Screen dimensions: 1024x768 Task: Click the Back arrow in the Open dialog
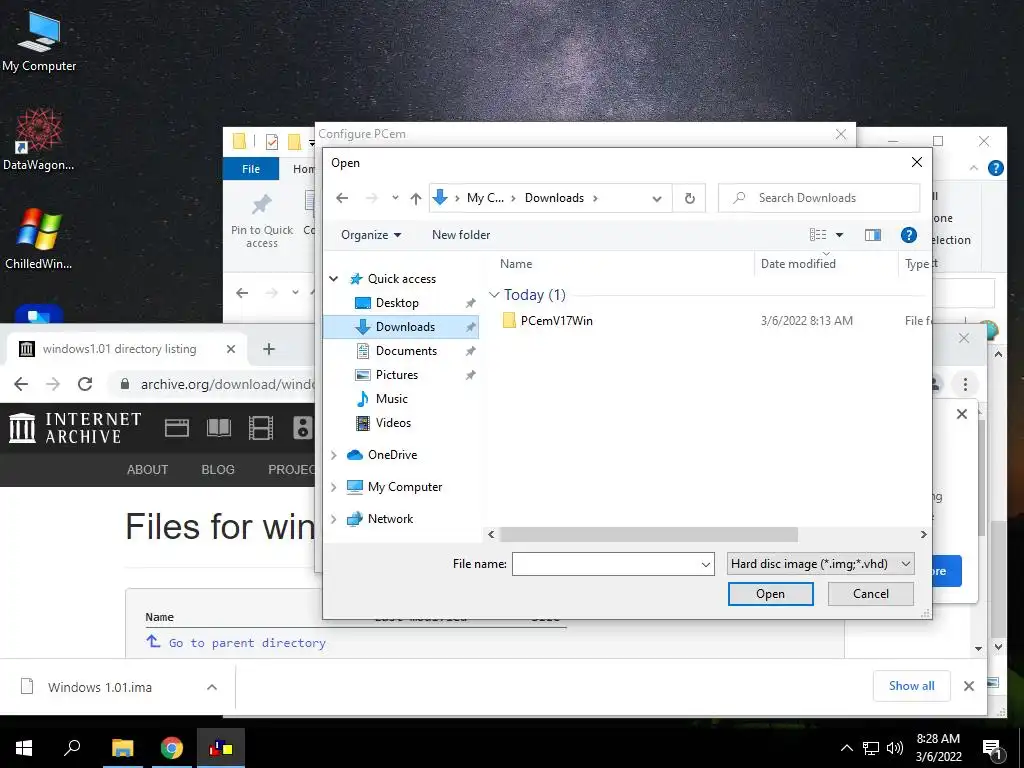tap(342, 198)
